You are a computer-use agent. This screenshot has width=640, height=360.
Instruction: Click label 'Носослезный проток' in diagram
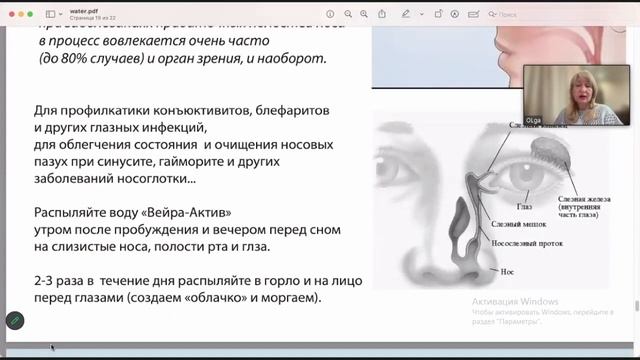(x=527, y=243)
